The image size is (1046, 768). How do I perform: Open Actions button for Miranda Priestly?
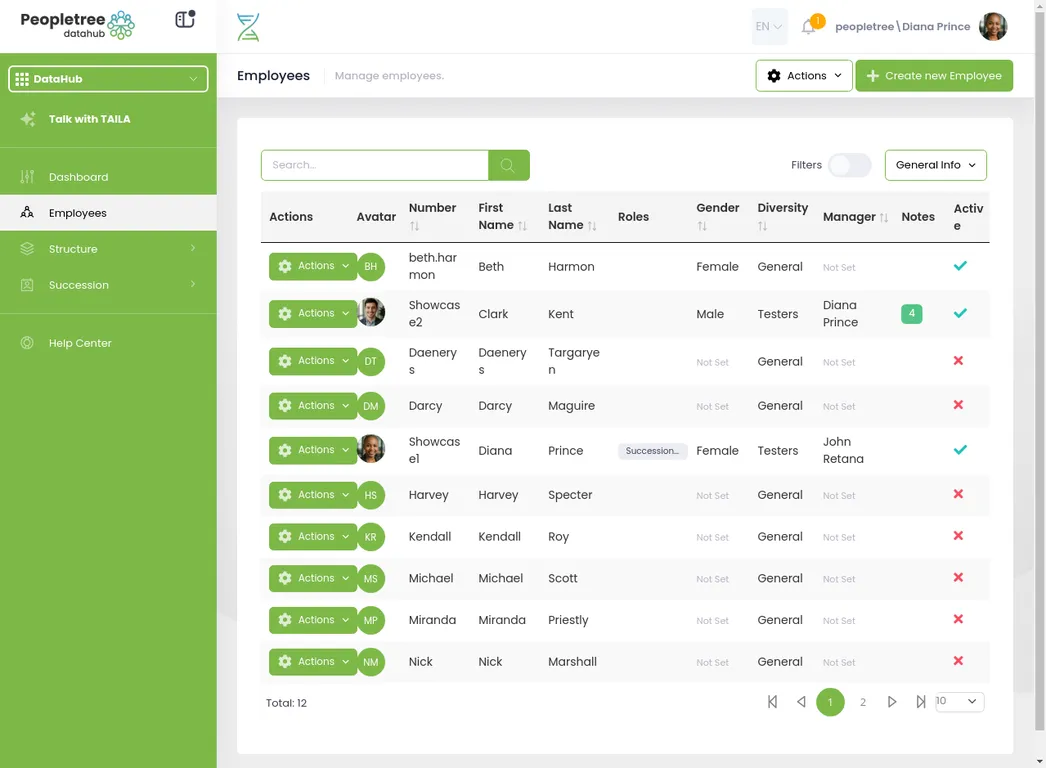[x=313, y=621]
